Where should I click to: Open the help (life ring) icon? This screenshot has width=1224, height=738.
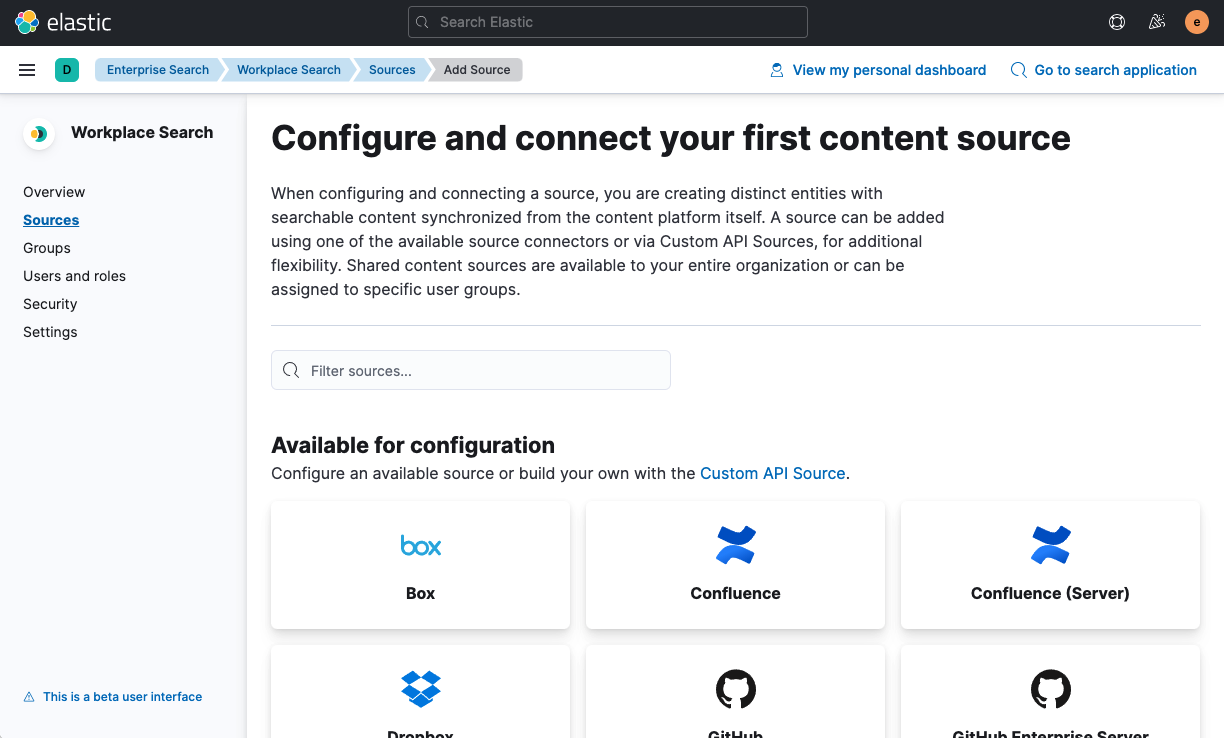coord(1117,21)
